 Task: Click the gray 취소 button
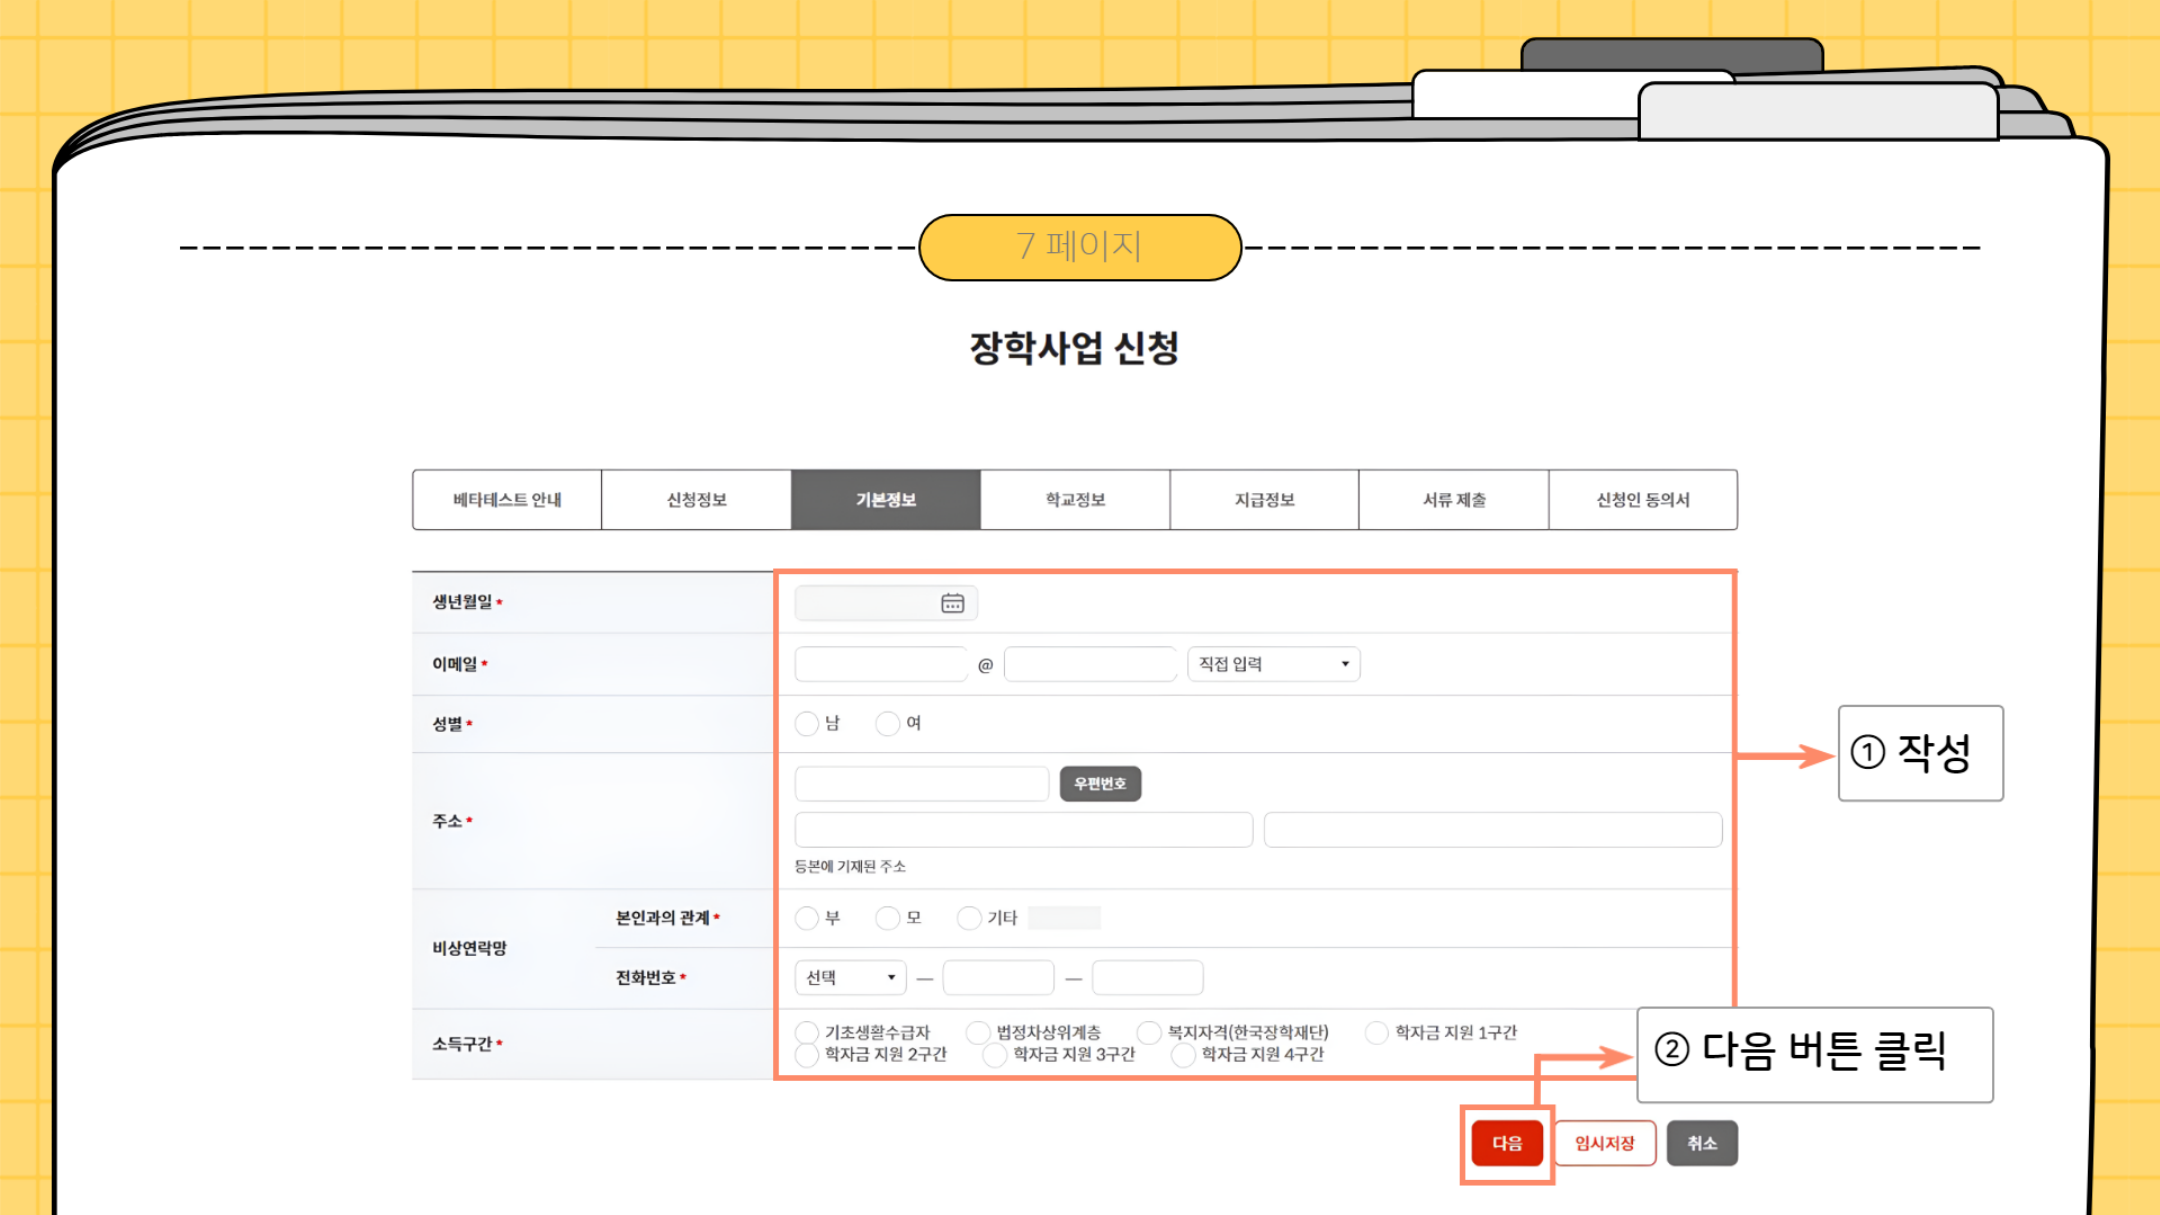click(1701, 1143)
